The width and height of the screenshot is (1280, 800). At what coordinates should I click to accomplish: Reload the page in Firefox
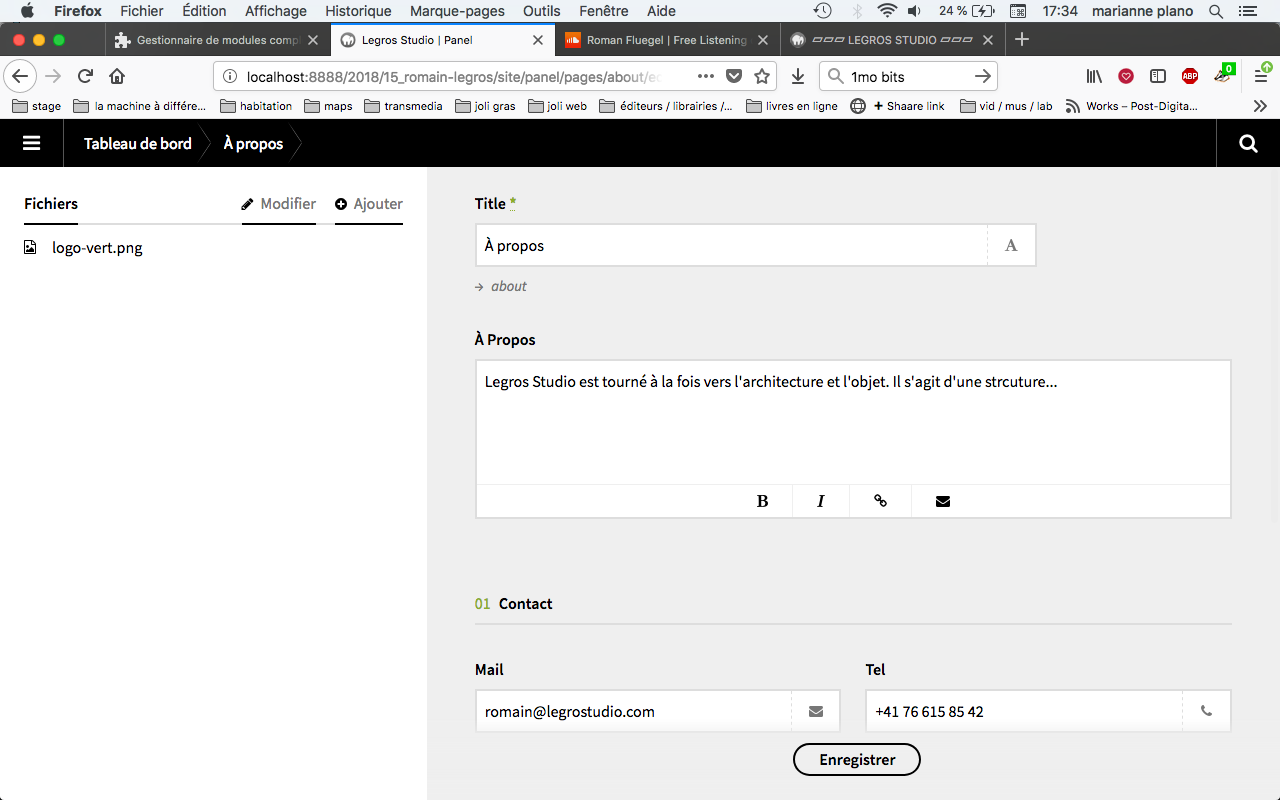click(x=86, y=76)
